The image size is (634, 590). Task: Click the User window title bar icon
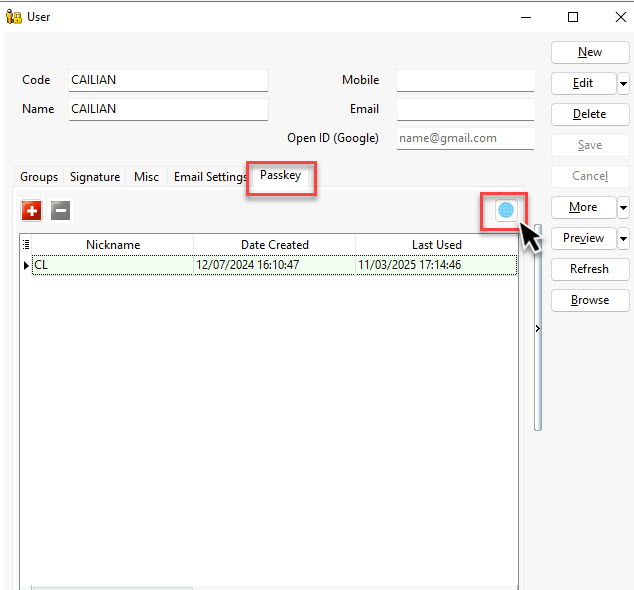pos(14,17)
